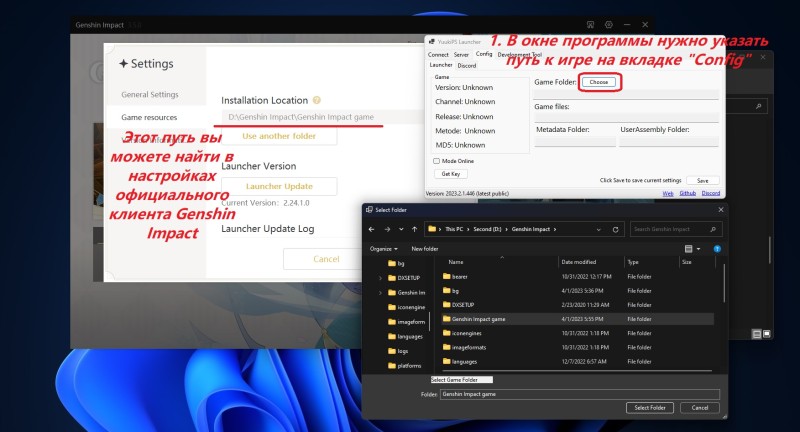Click the Select Folder button
This screenshot has height=432, width=800.
click(x=648, y=408)
